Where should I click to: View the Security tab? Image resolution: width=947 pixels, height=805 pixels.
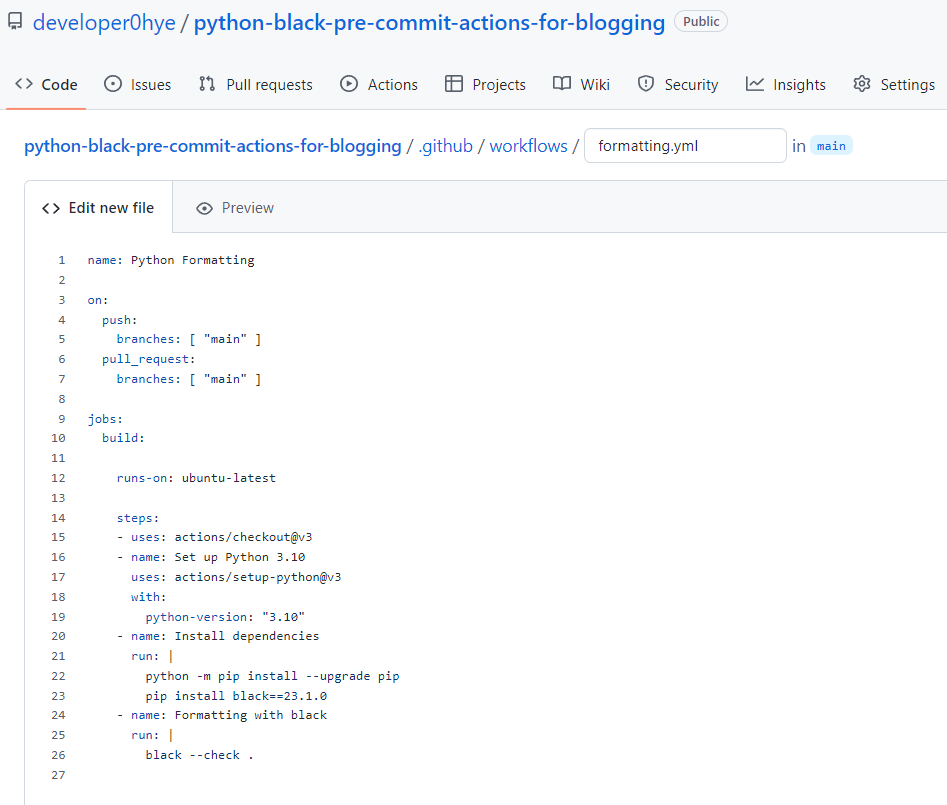[x=678, y=85]
